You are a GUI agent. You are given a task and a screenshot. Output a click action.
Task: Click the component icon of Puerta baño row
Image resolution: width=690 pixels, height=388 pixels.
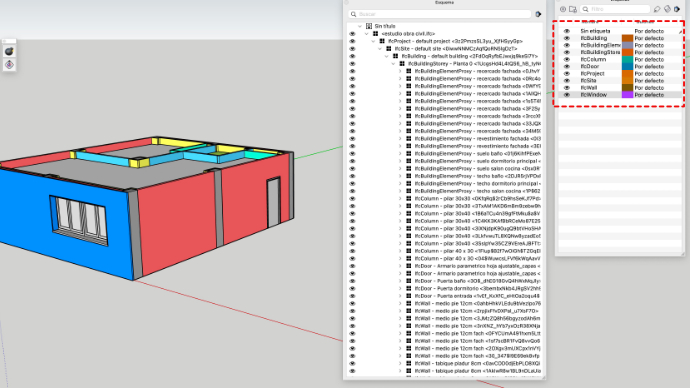(409, 281)
